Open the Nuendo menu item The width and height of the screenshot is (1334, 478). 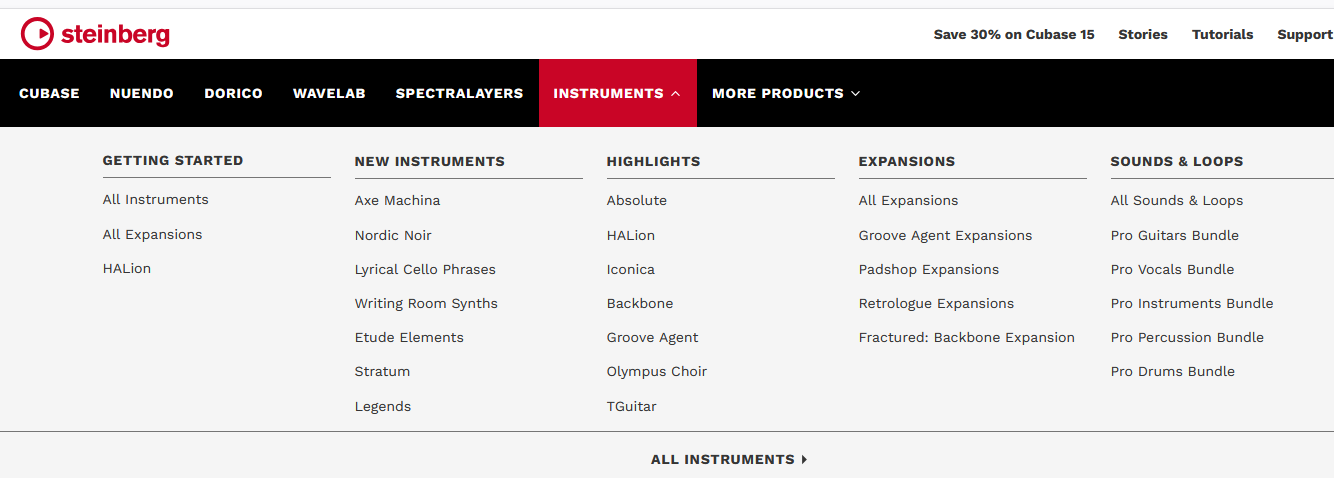[x=141, y=93]
